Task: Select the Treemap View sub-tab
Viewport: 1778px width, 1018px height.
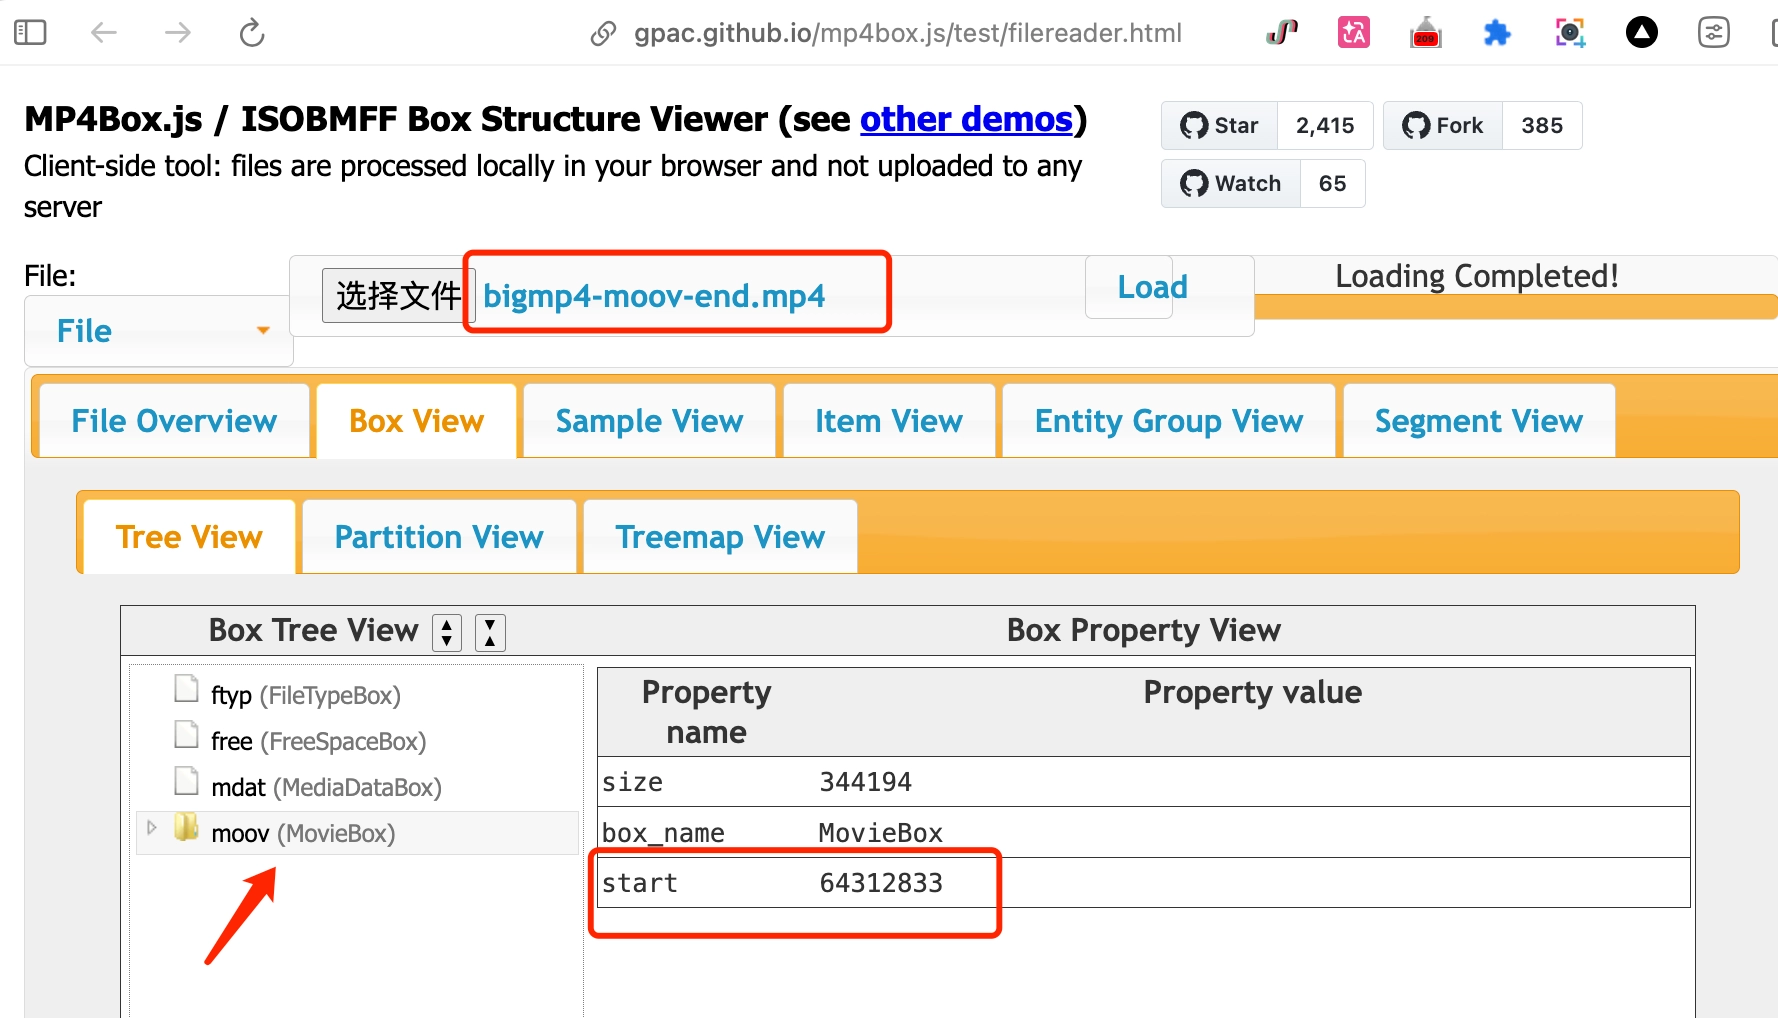Action: pos(720,537)
